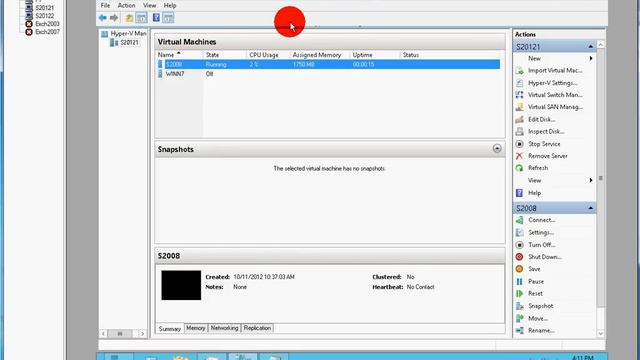The image size is (640, 360).
Task: Click the Stop Service icon
Action: [519, 144]
